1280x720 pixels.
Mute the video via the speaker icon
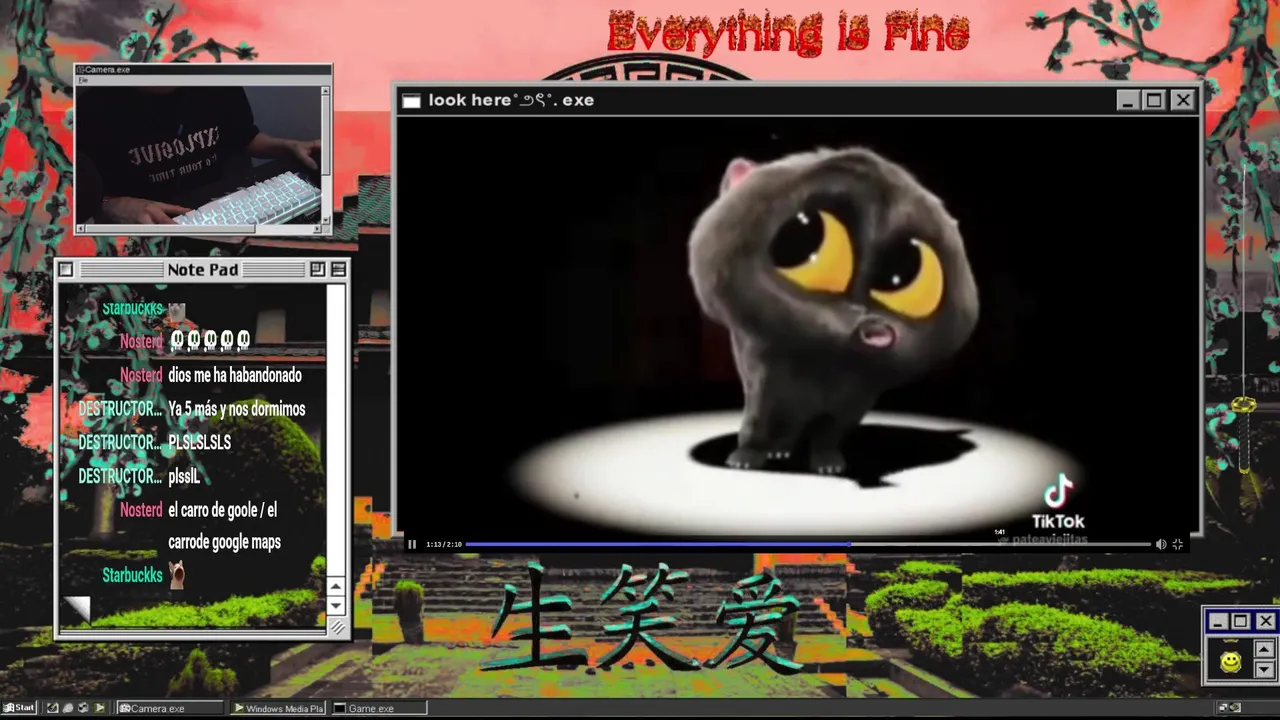1161,544
